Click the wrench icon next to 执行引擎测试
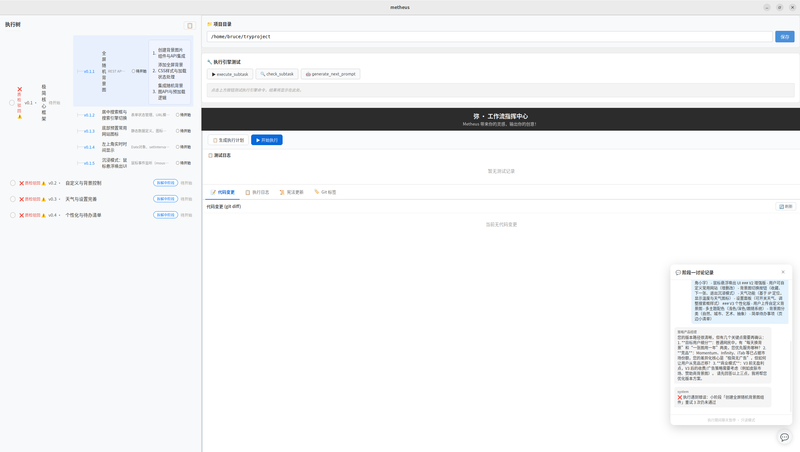The height and width of the screenshot is (452, 800). click(209, 62)
